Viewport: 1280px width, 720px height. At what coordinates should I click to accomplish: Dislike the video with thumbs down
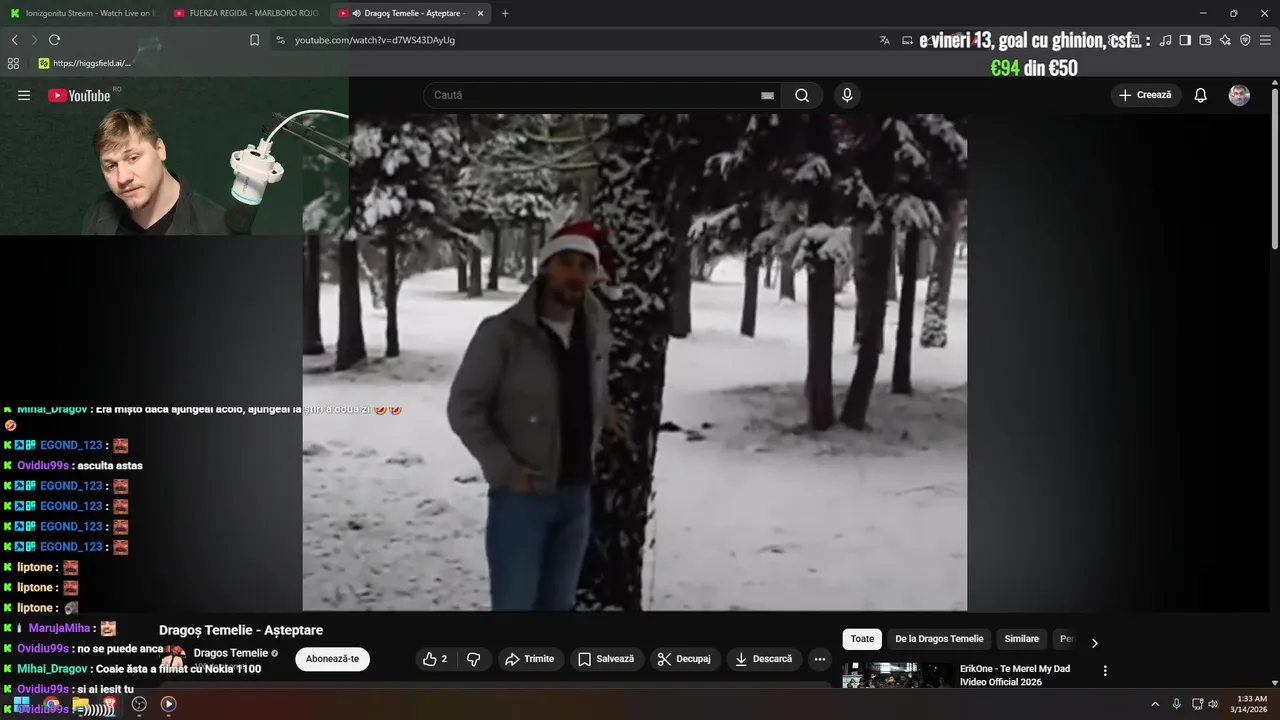click(x=474, y=659)
